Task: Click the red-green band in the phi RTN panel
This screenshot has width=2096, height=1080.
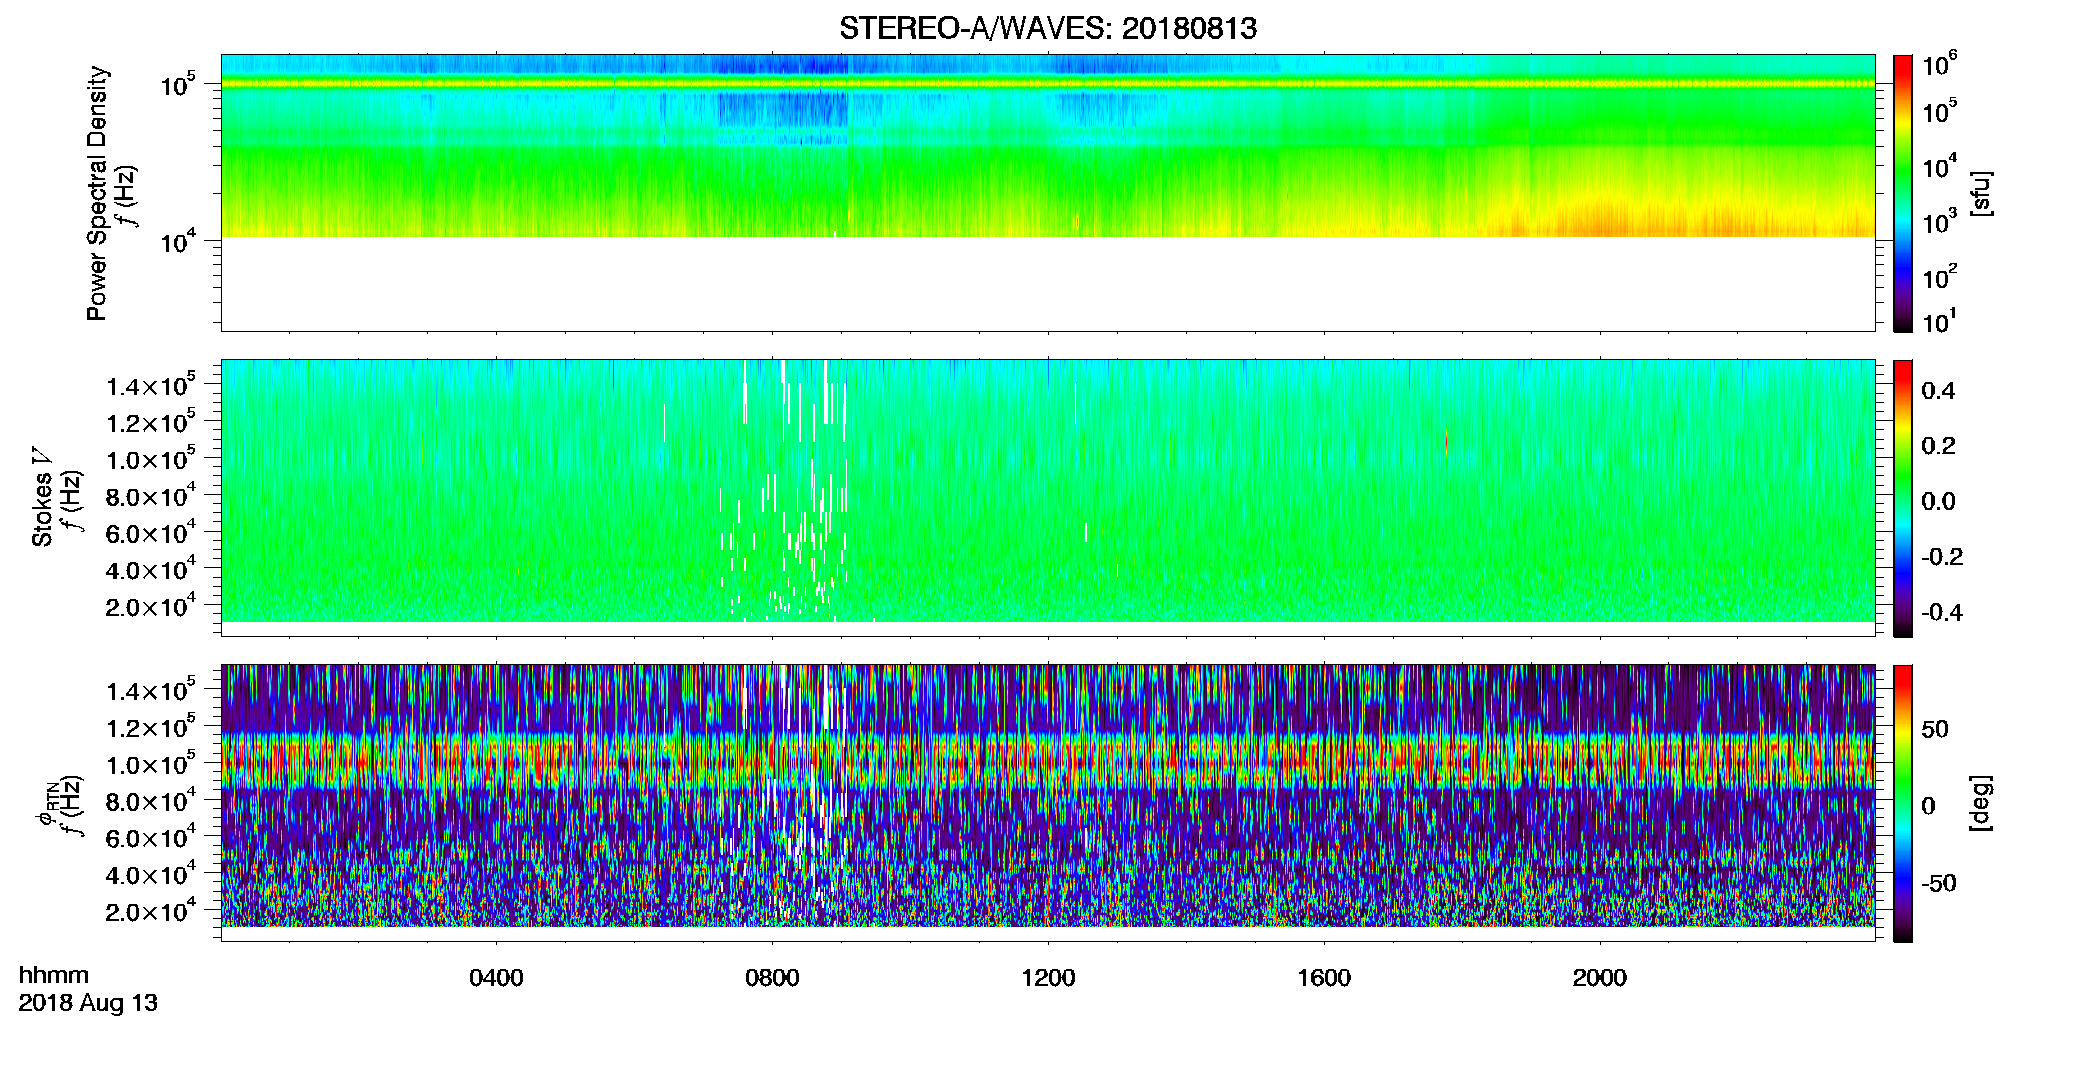Action: (x=1048, y=765)
